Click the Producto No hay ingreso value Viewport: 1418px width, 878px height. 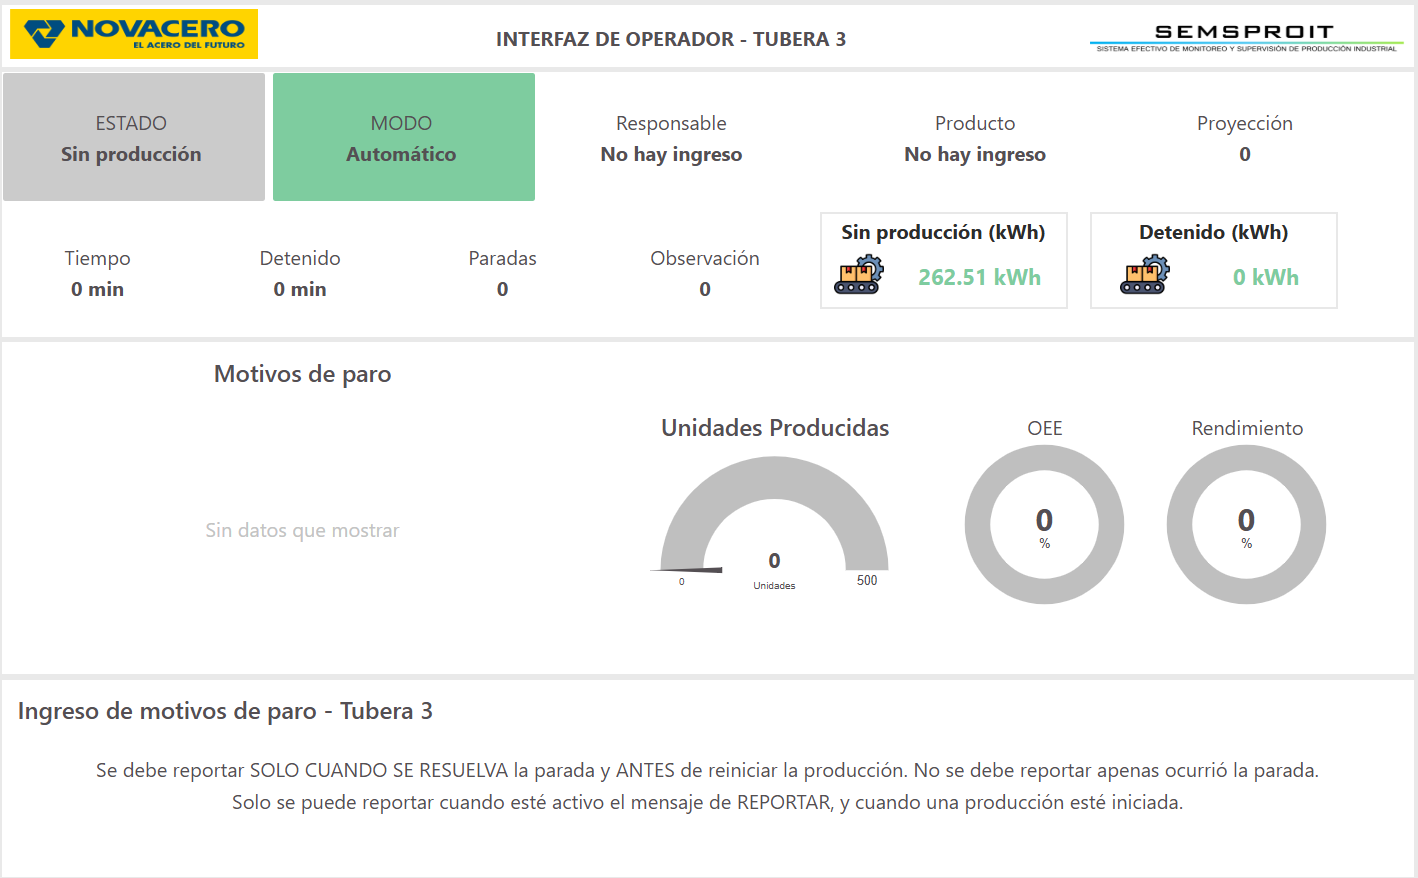point(975,154)
